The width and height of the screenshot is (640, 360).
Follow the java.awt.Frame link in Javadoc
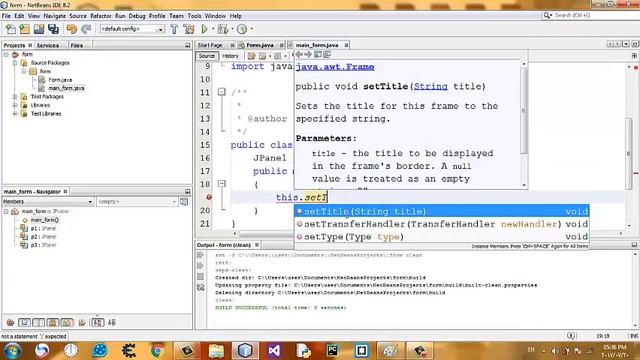335,67
